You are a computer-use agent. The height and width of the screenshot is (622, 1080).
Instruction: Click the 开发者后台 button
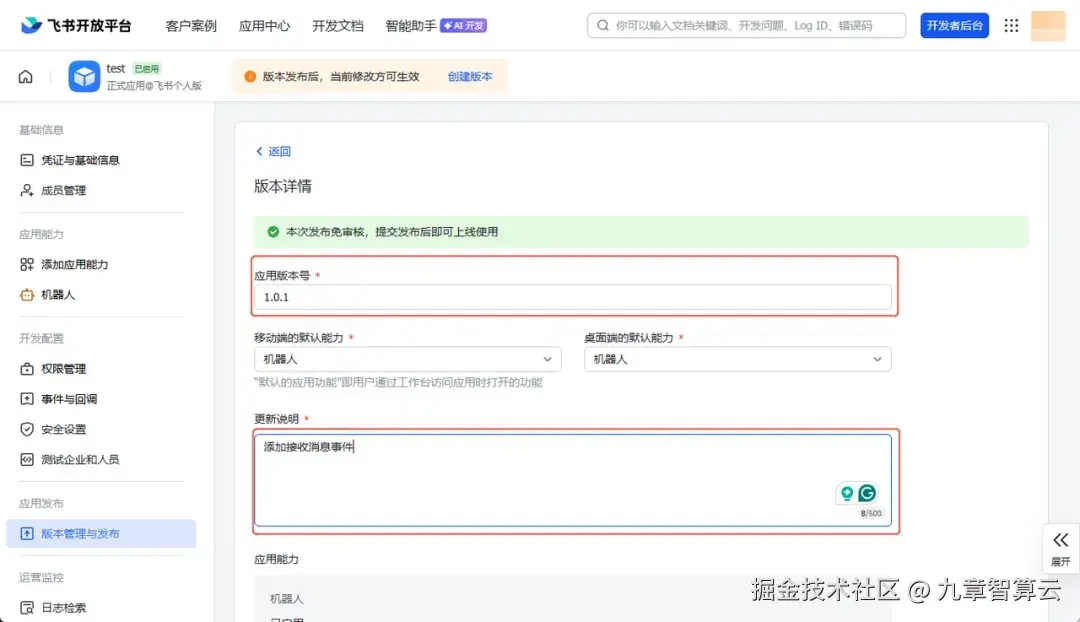click(x=955, y=25)
